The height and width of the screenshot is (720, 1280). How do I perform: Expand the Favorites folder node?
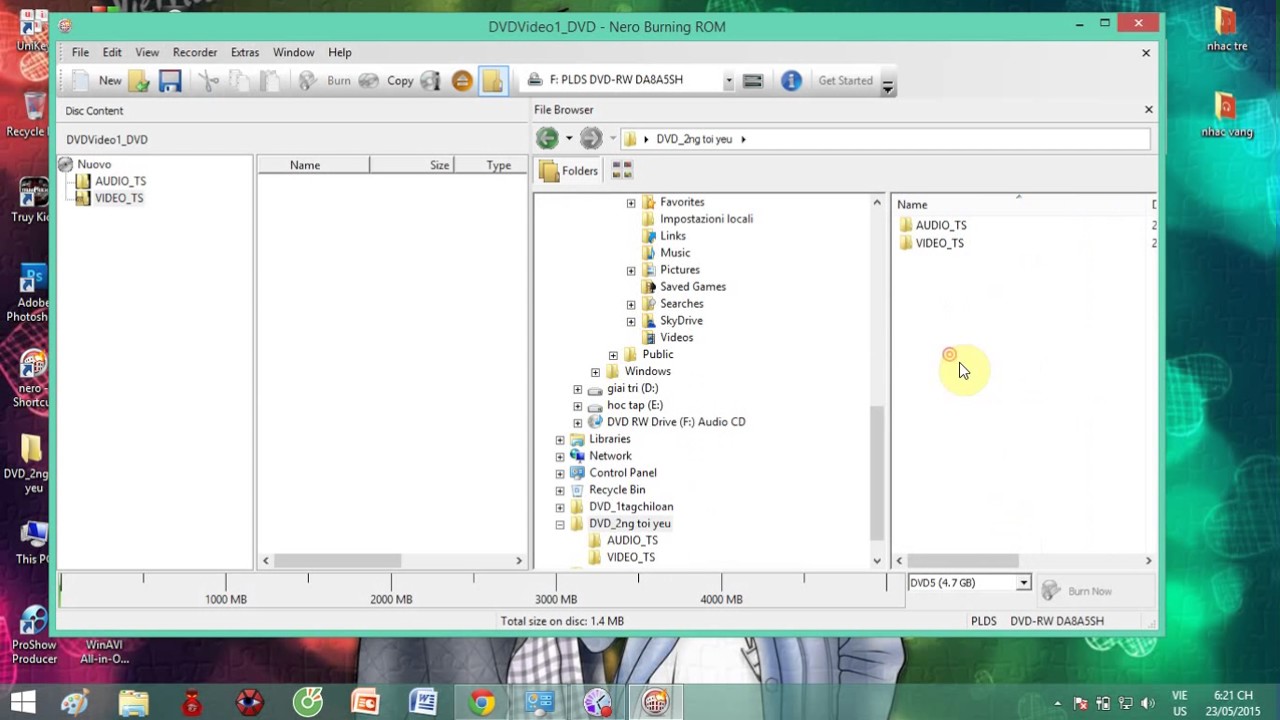(631, 203)
